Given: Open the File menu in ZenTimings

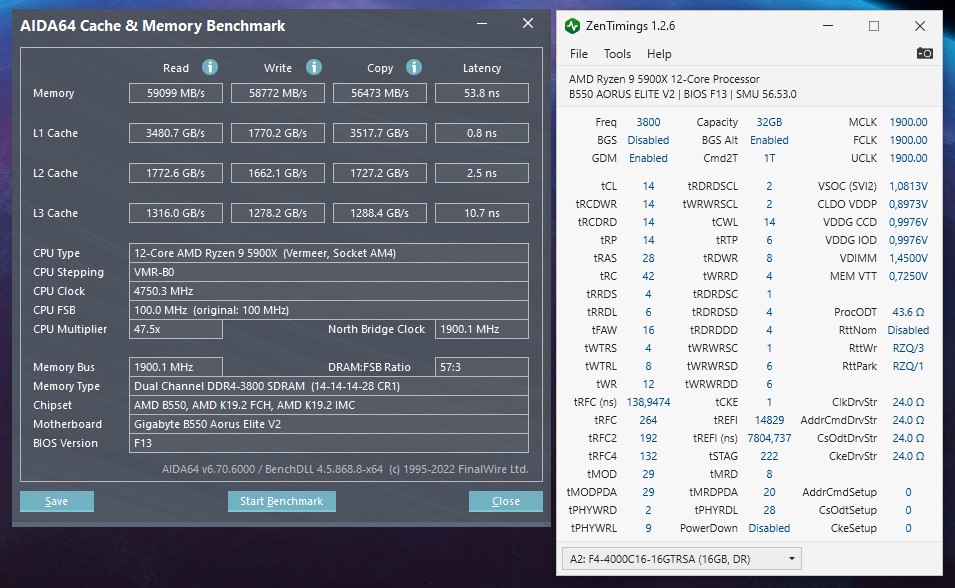Looking at the screenshot, I should (579, 54).
